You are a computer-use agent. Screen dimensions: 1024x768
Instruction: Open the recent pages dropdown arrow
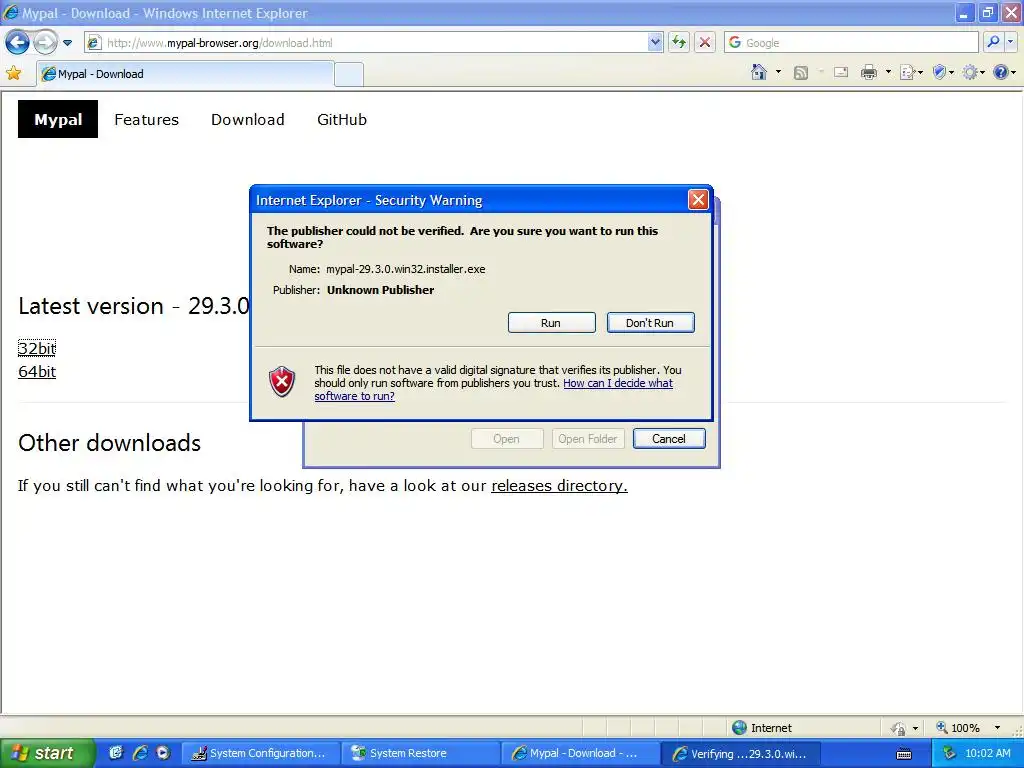click(67, 43)
